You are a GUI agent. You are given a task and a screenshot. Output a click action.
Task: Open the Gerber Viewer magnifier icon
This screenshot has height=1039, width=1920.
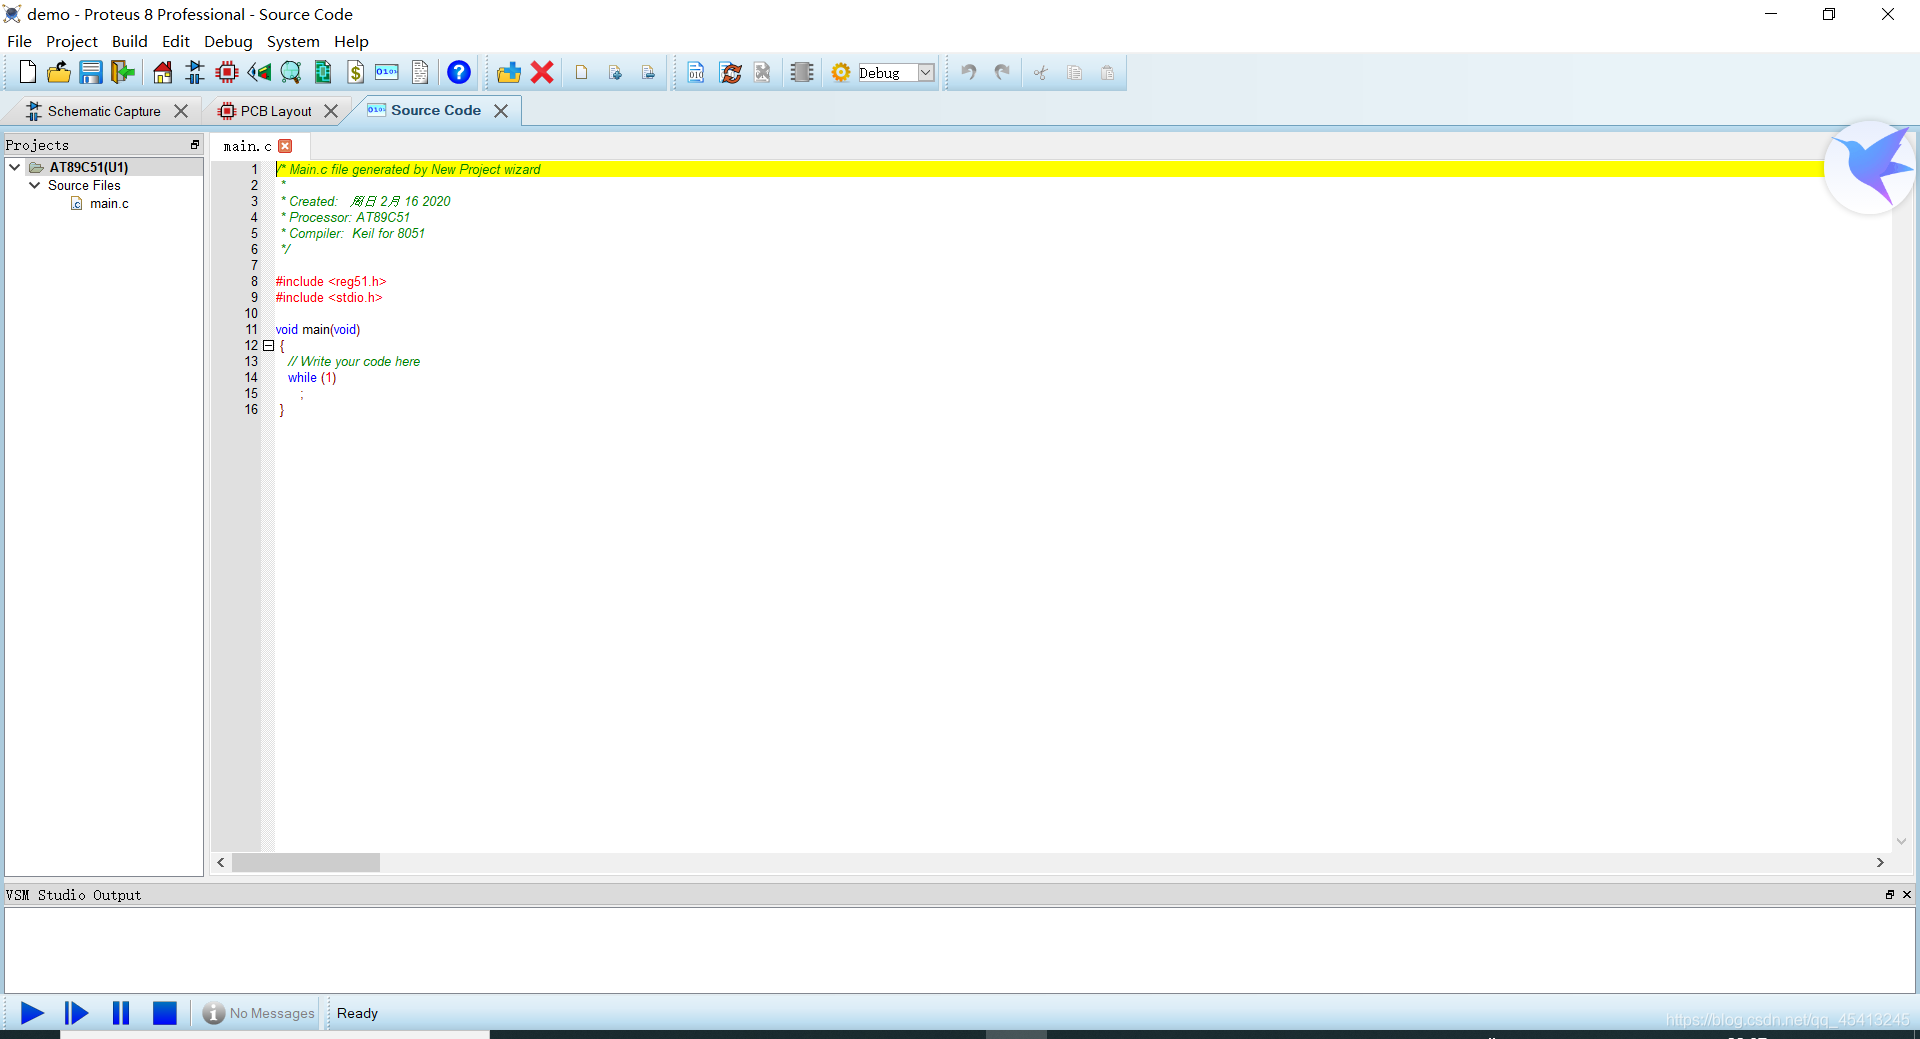pyautogui.click(x=291, y=72)
